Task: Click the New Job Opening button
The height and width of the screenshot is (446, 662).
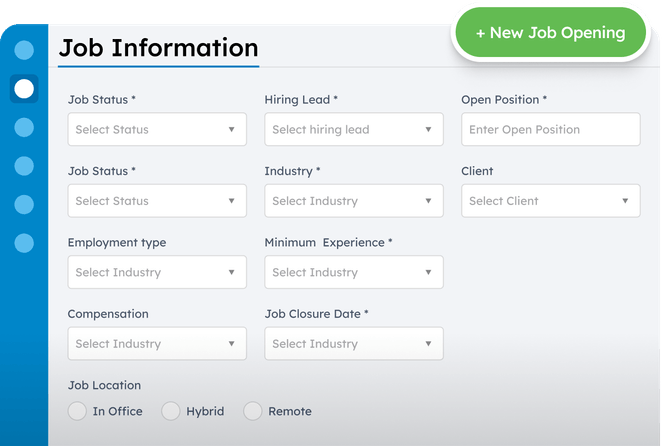Action: [x=550, y=33]
